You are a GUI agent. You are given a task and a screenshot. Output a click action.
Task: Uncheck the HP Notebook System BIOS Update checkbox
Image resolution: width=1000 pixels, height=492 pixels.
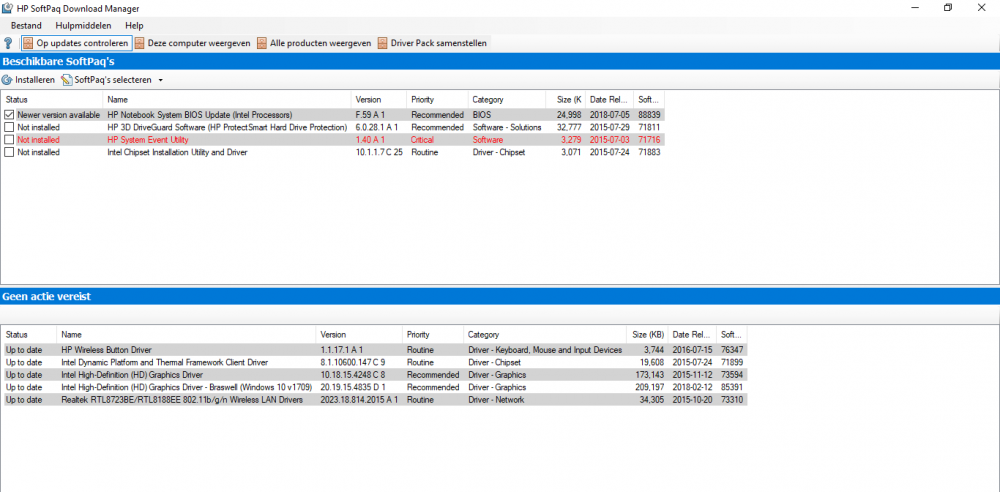tap(9, 115)
